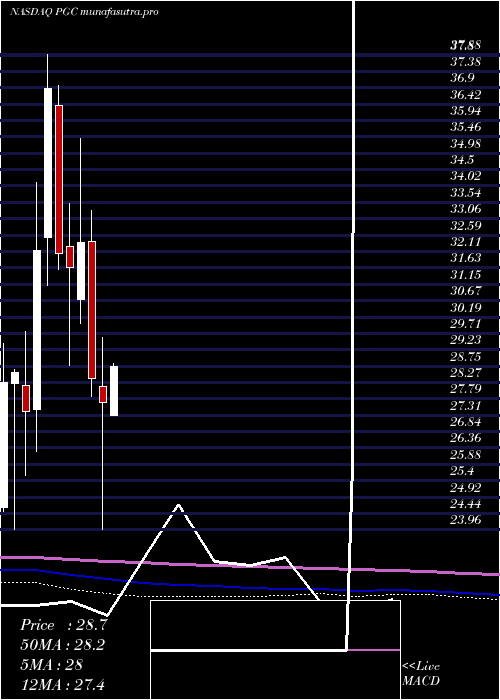The height and width of the screenshot is (700, 500).
Task: Click the 30.67 price axis label
Action: (x=465, y=291)
